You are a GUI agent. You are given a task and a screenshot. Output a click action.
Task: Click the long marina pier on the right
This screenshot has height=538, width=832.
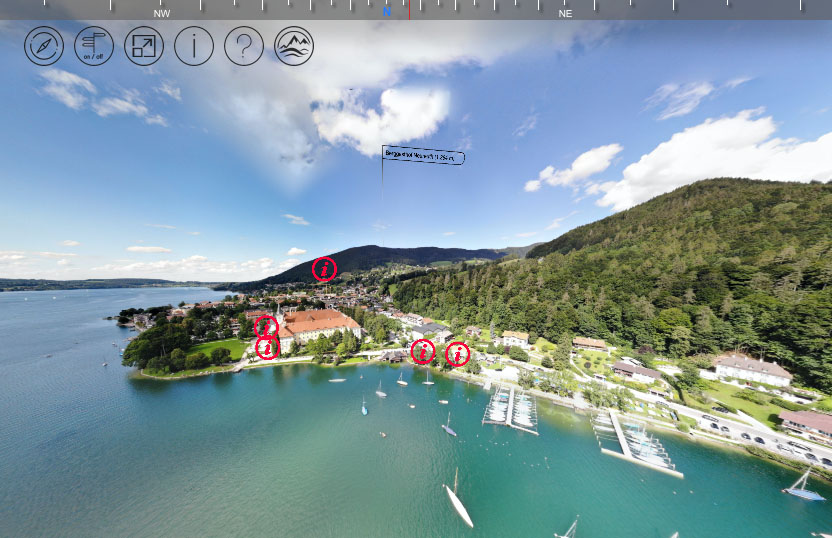pyautogui.click(x=638, y=446)
